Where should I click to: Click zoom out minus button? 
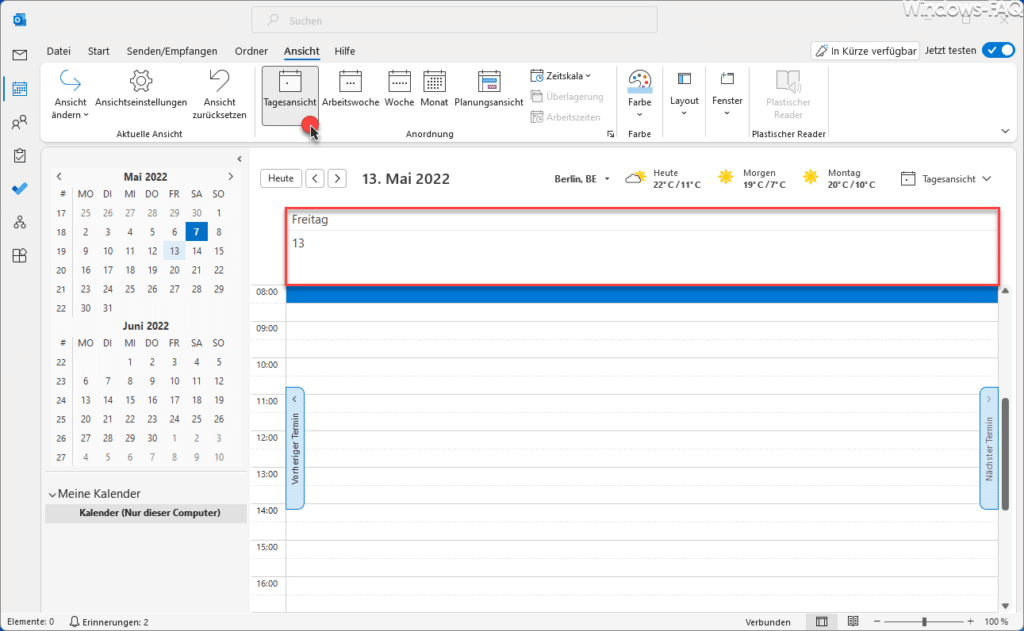(x=877, y=622)
